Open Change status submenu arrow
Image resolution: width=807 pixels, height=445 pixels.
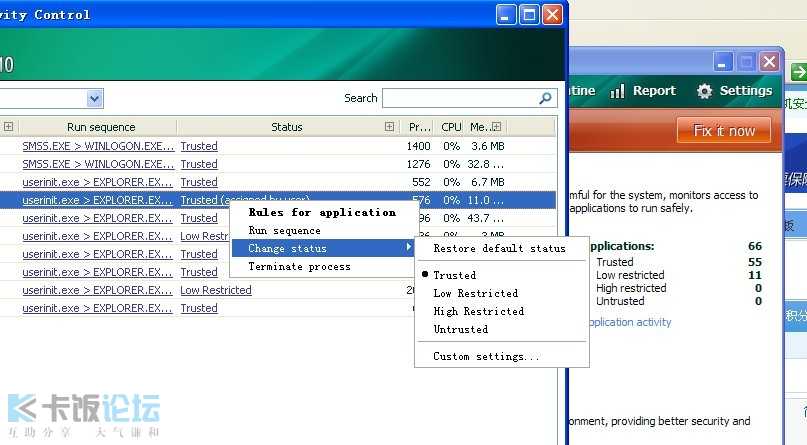[408, 247]
